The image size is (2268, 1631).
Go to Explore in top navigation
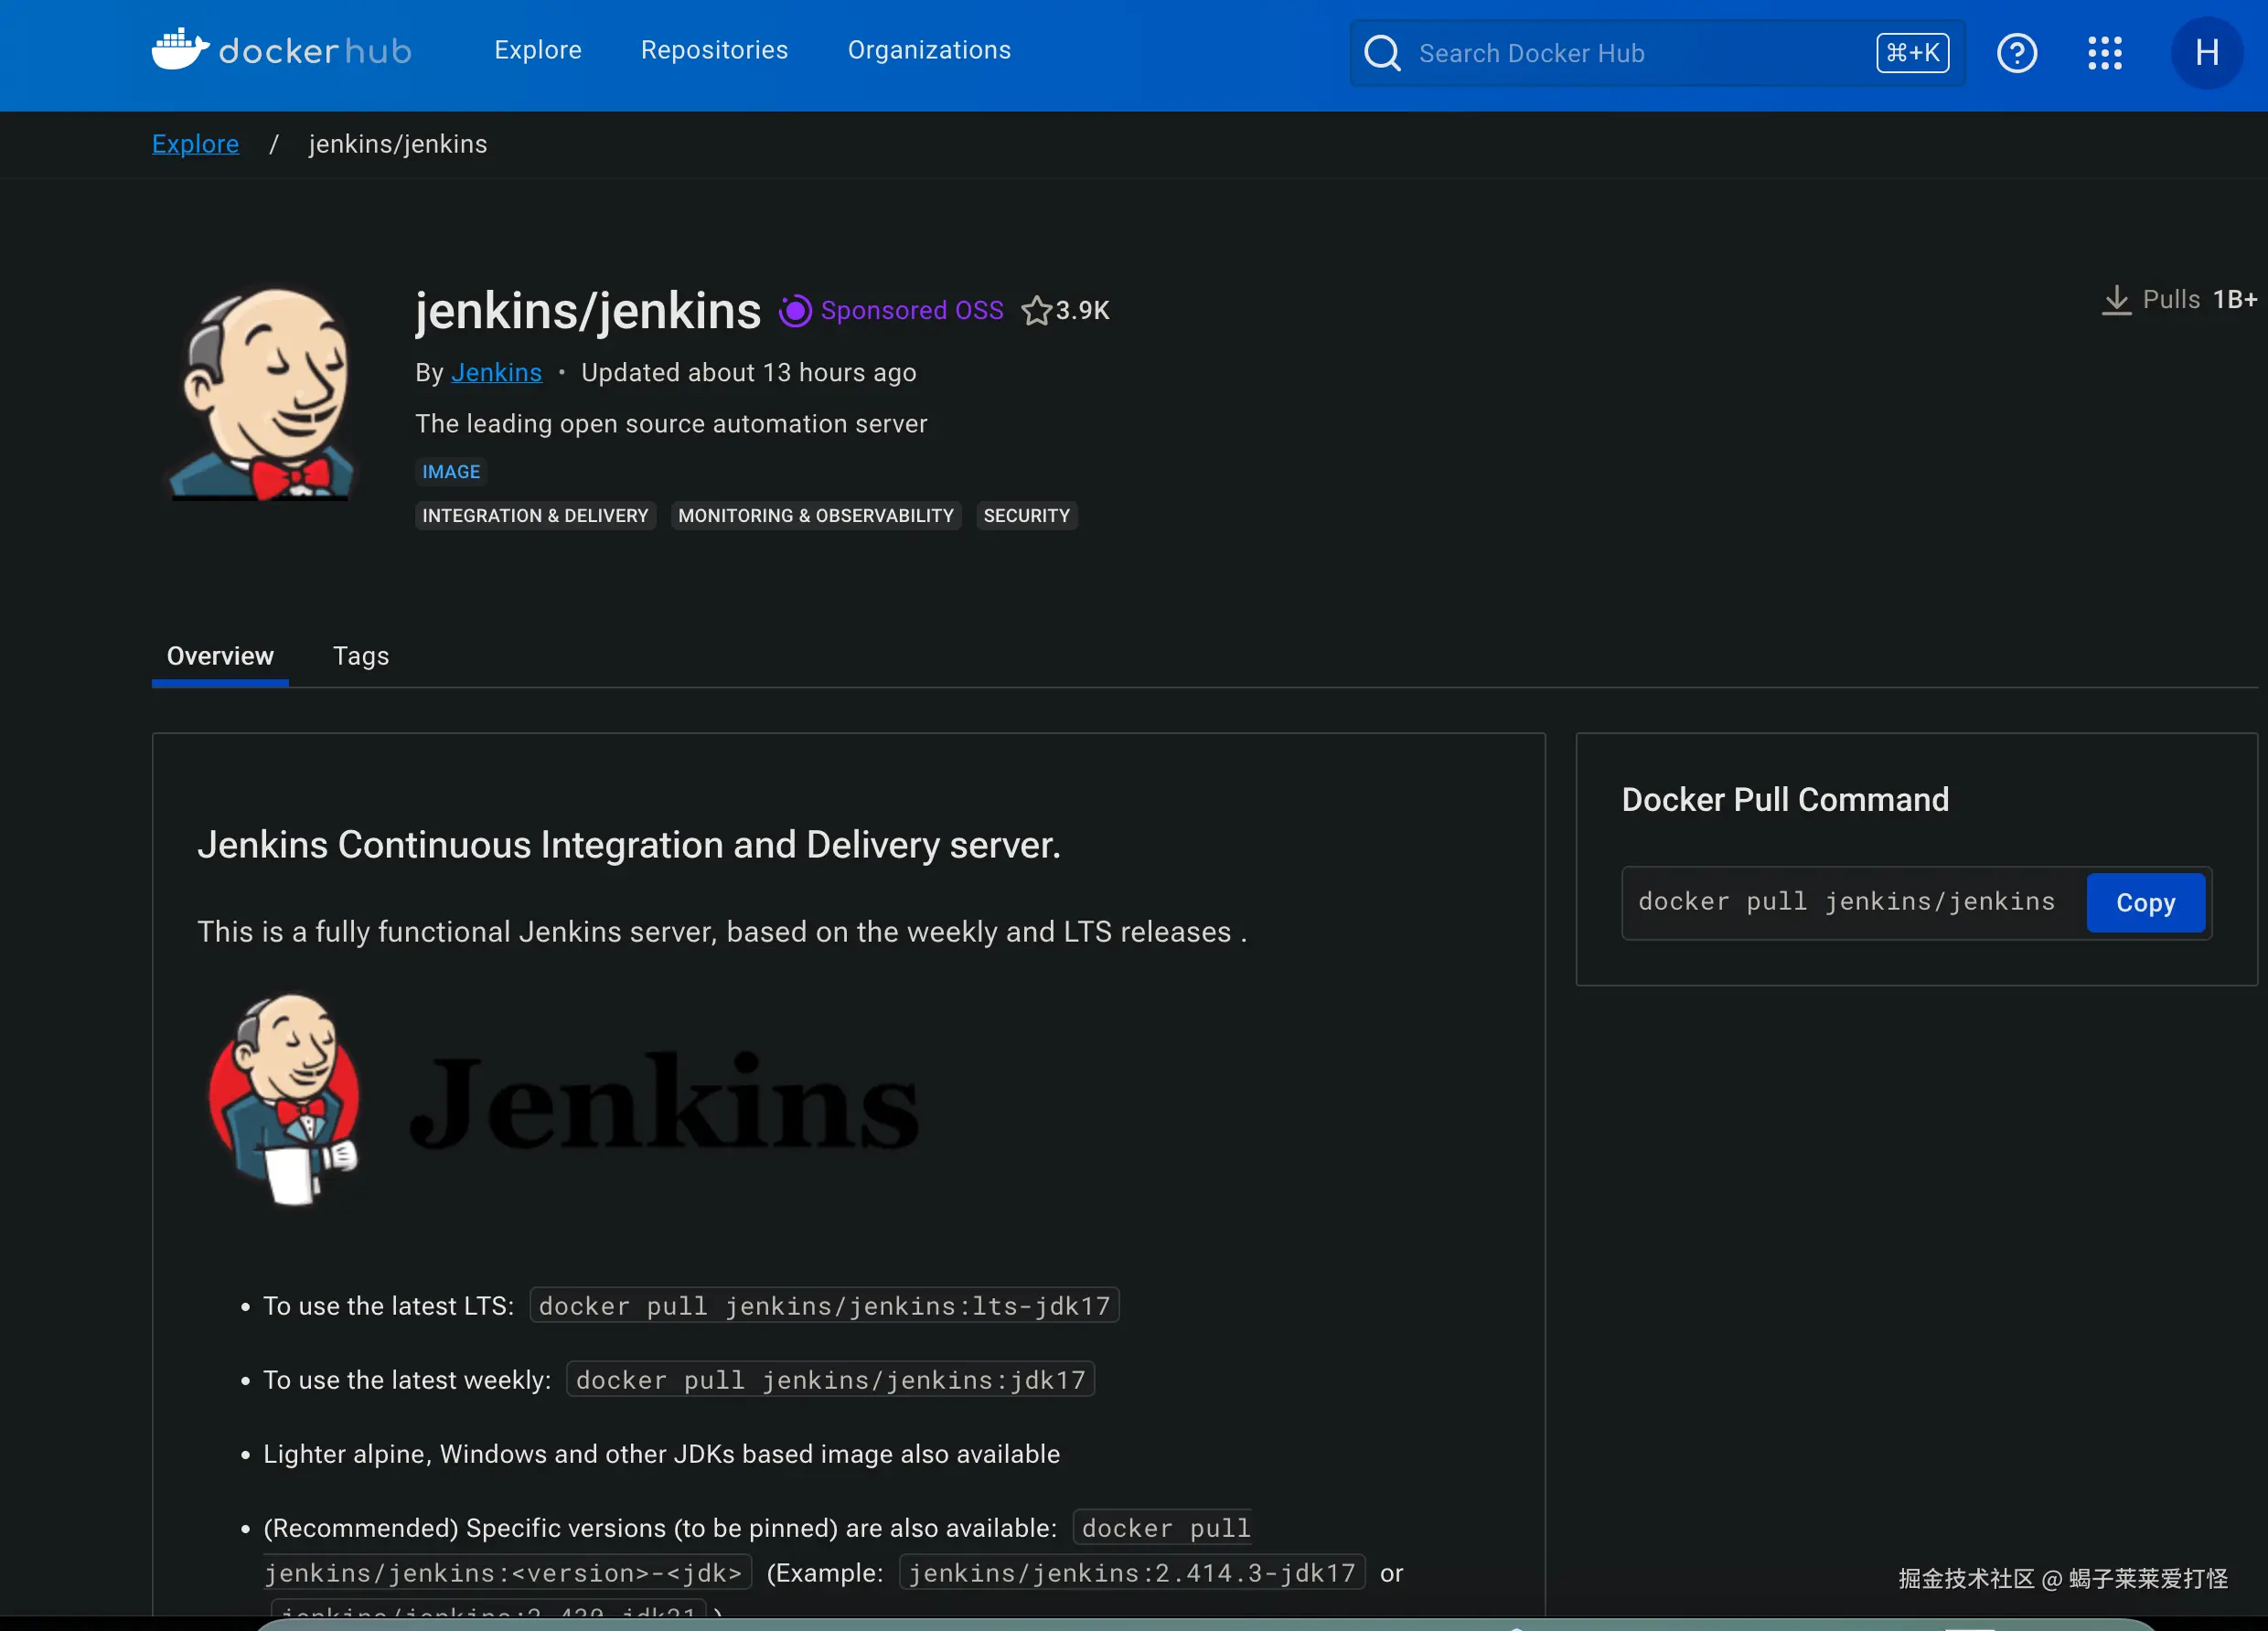[537, 50]
